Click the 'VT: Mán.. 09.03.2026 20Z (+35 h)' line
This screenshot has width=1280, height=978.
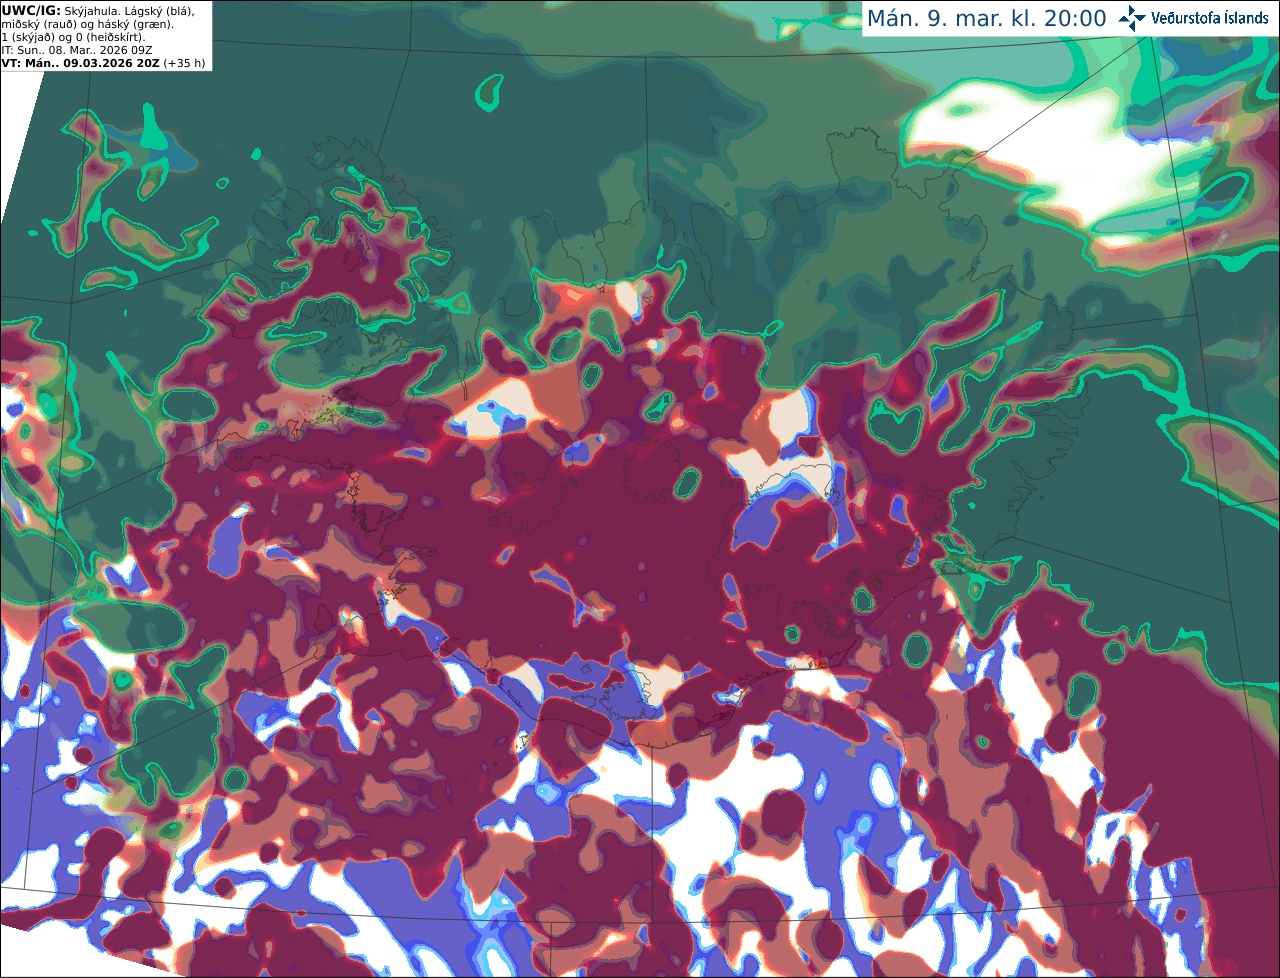point(104,63)
